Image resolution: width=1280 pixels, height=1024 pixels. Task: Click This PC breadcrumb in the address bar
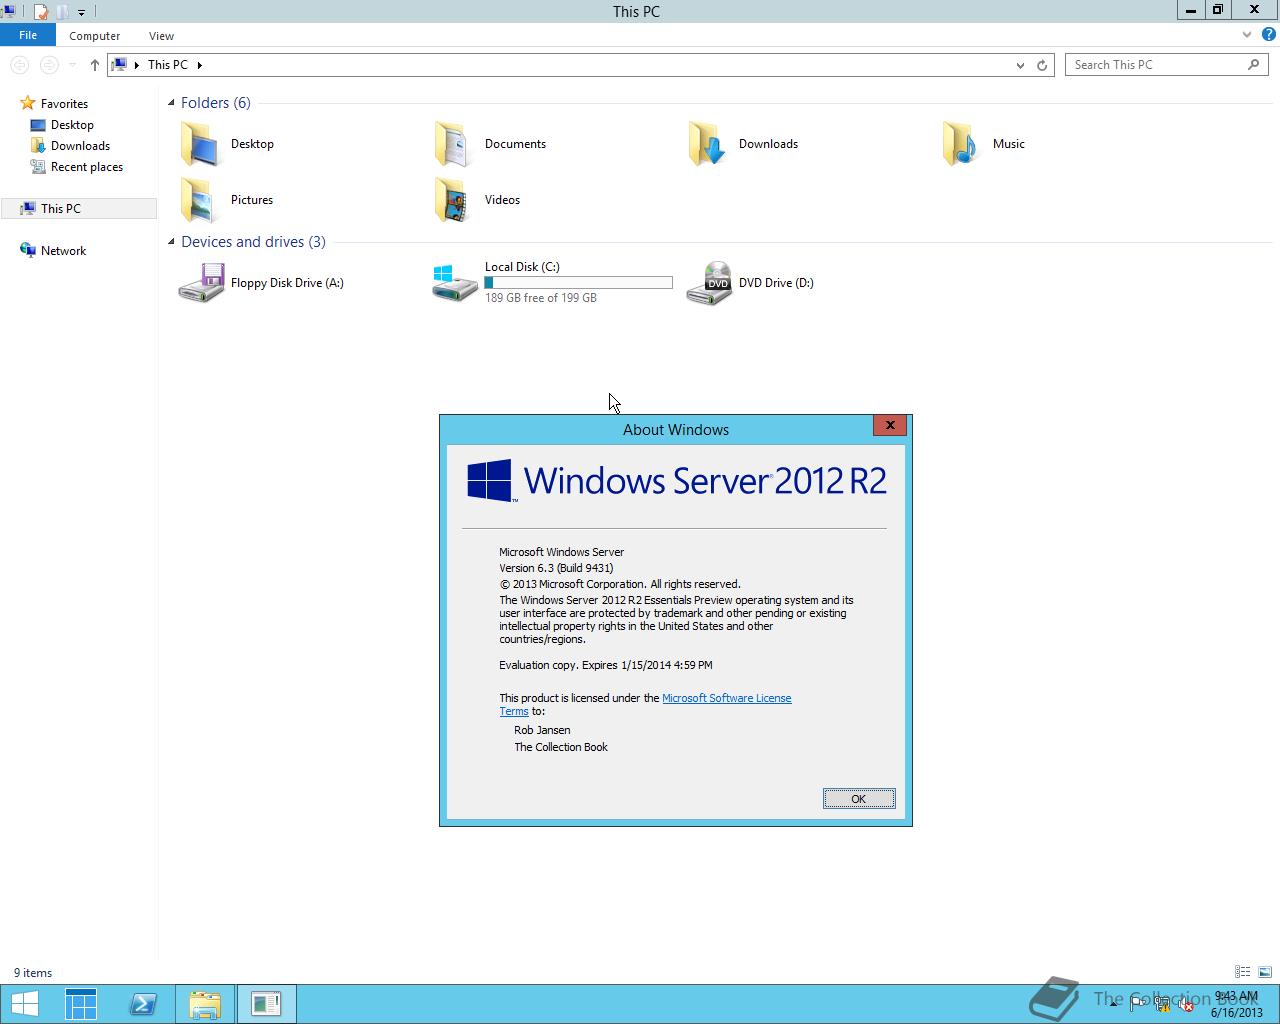point(168,65)
